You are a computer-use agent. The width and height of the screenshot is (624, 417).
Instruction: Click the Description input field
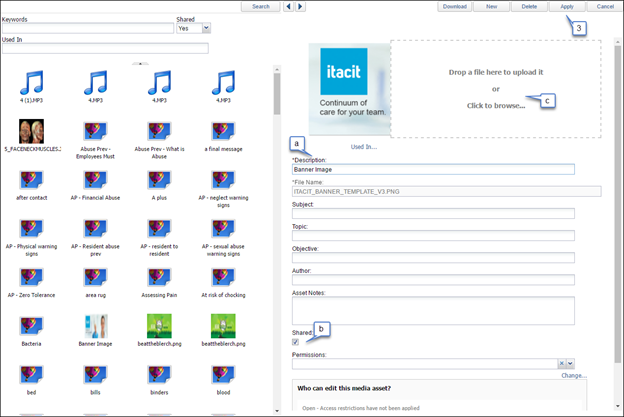coord(433,170)
